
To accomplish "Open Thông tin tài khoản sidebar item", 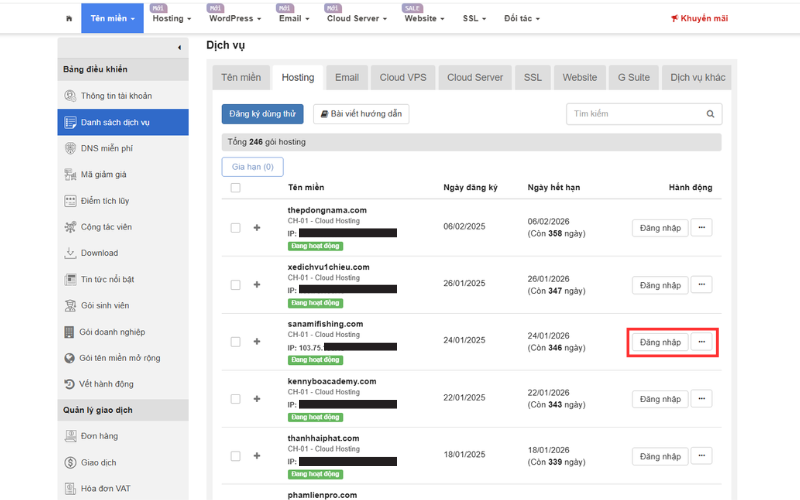I will coord(123,96).
